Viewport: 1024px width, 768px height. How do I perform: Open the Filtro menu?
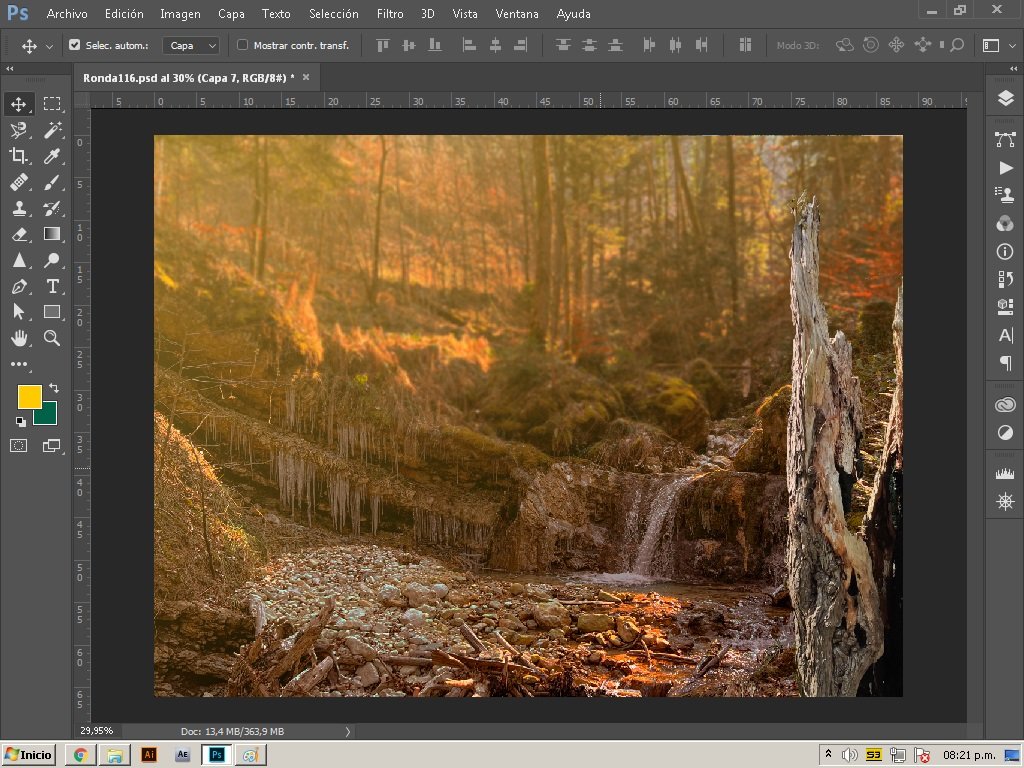click(x=390, y=14)
